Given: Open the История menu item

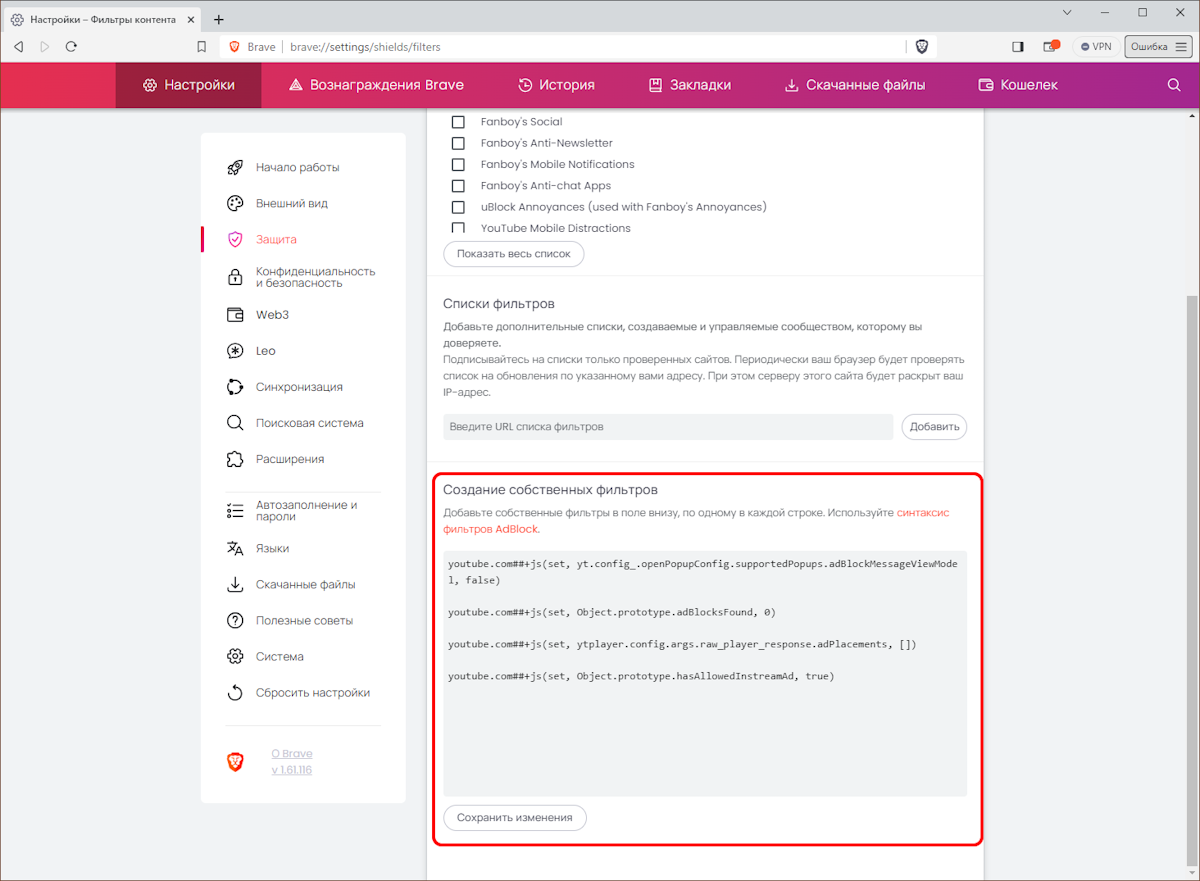Looking at the screenshot, I should point(556,85).
